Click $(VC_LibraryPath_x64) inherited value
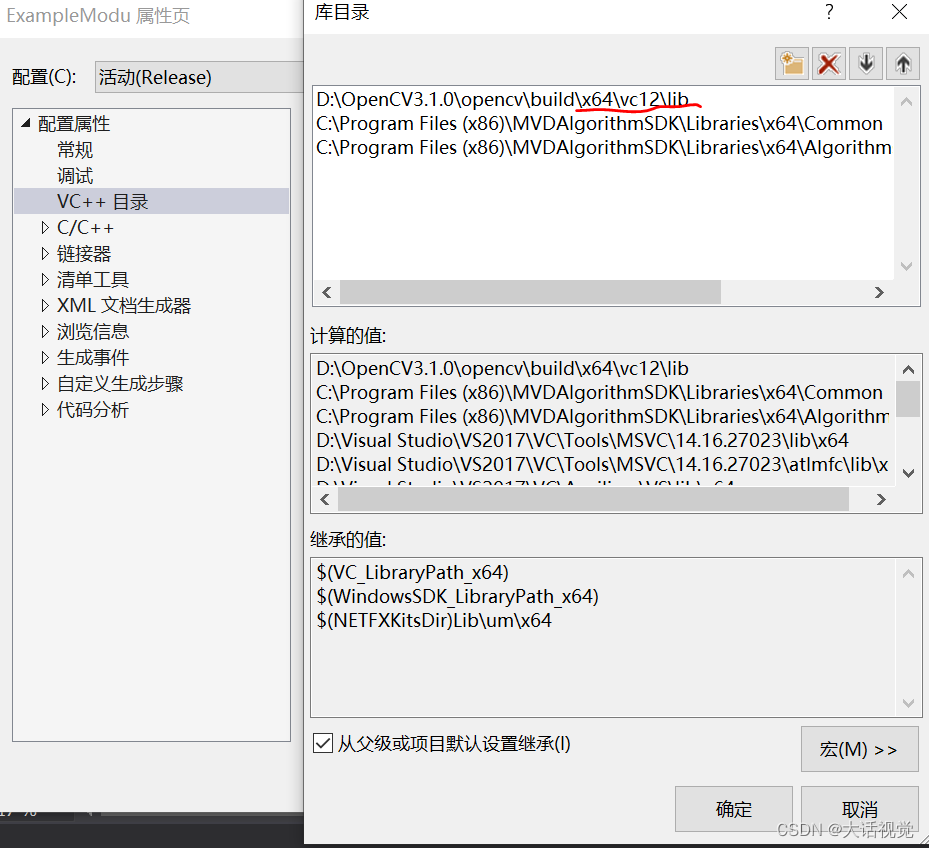Viewport: 929px width, 848px height. click(412, 572)
